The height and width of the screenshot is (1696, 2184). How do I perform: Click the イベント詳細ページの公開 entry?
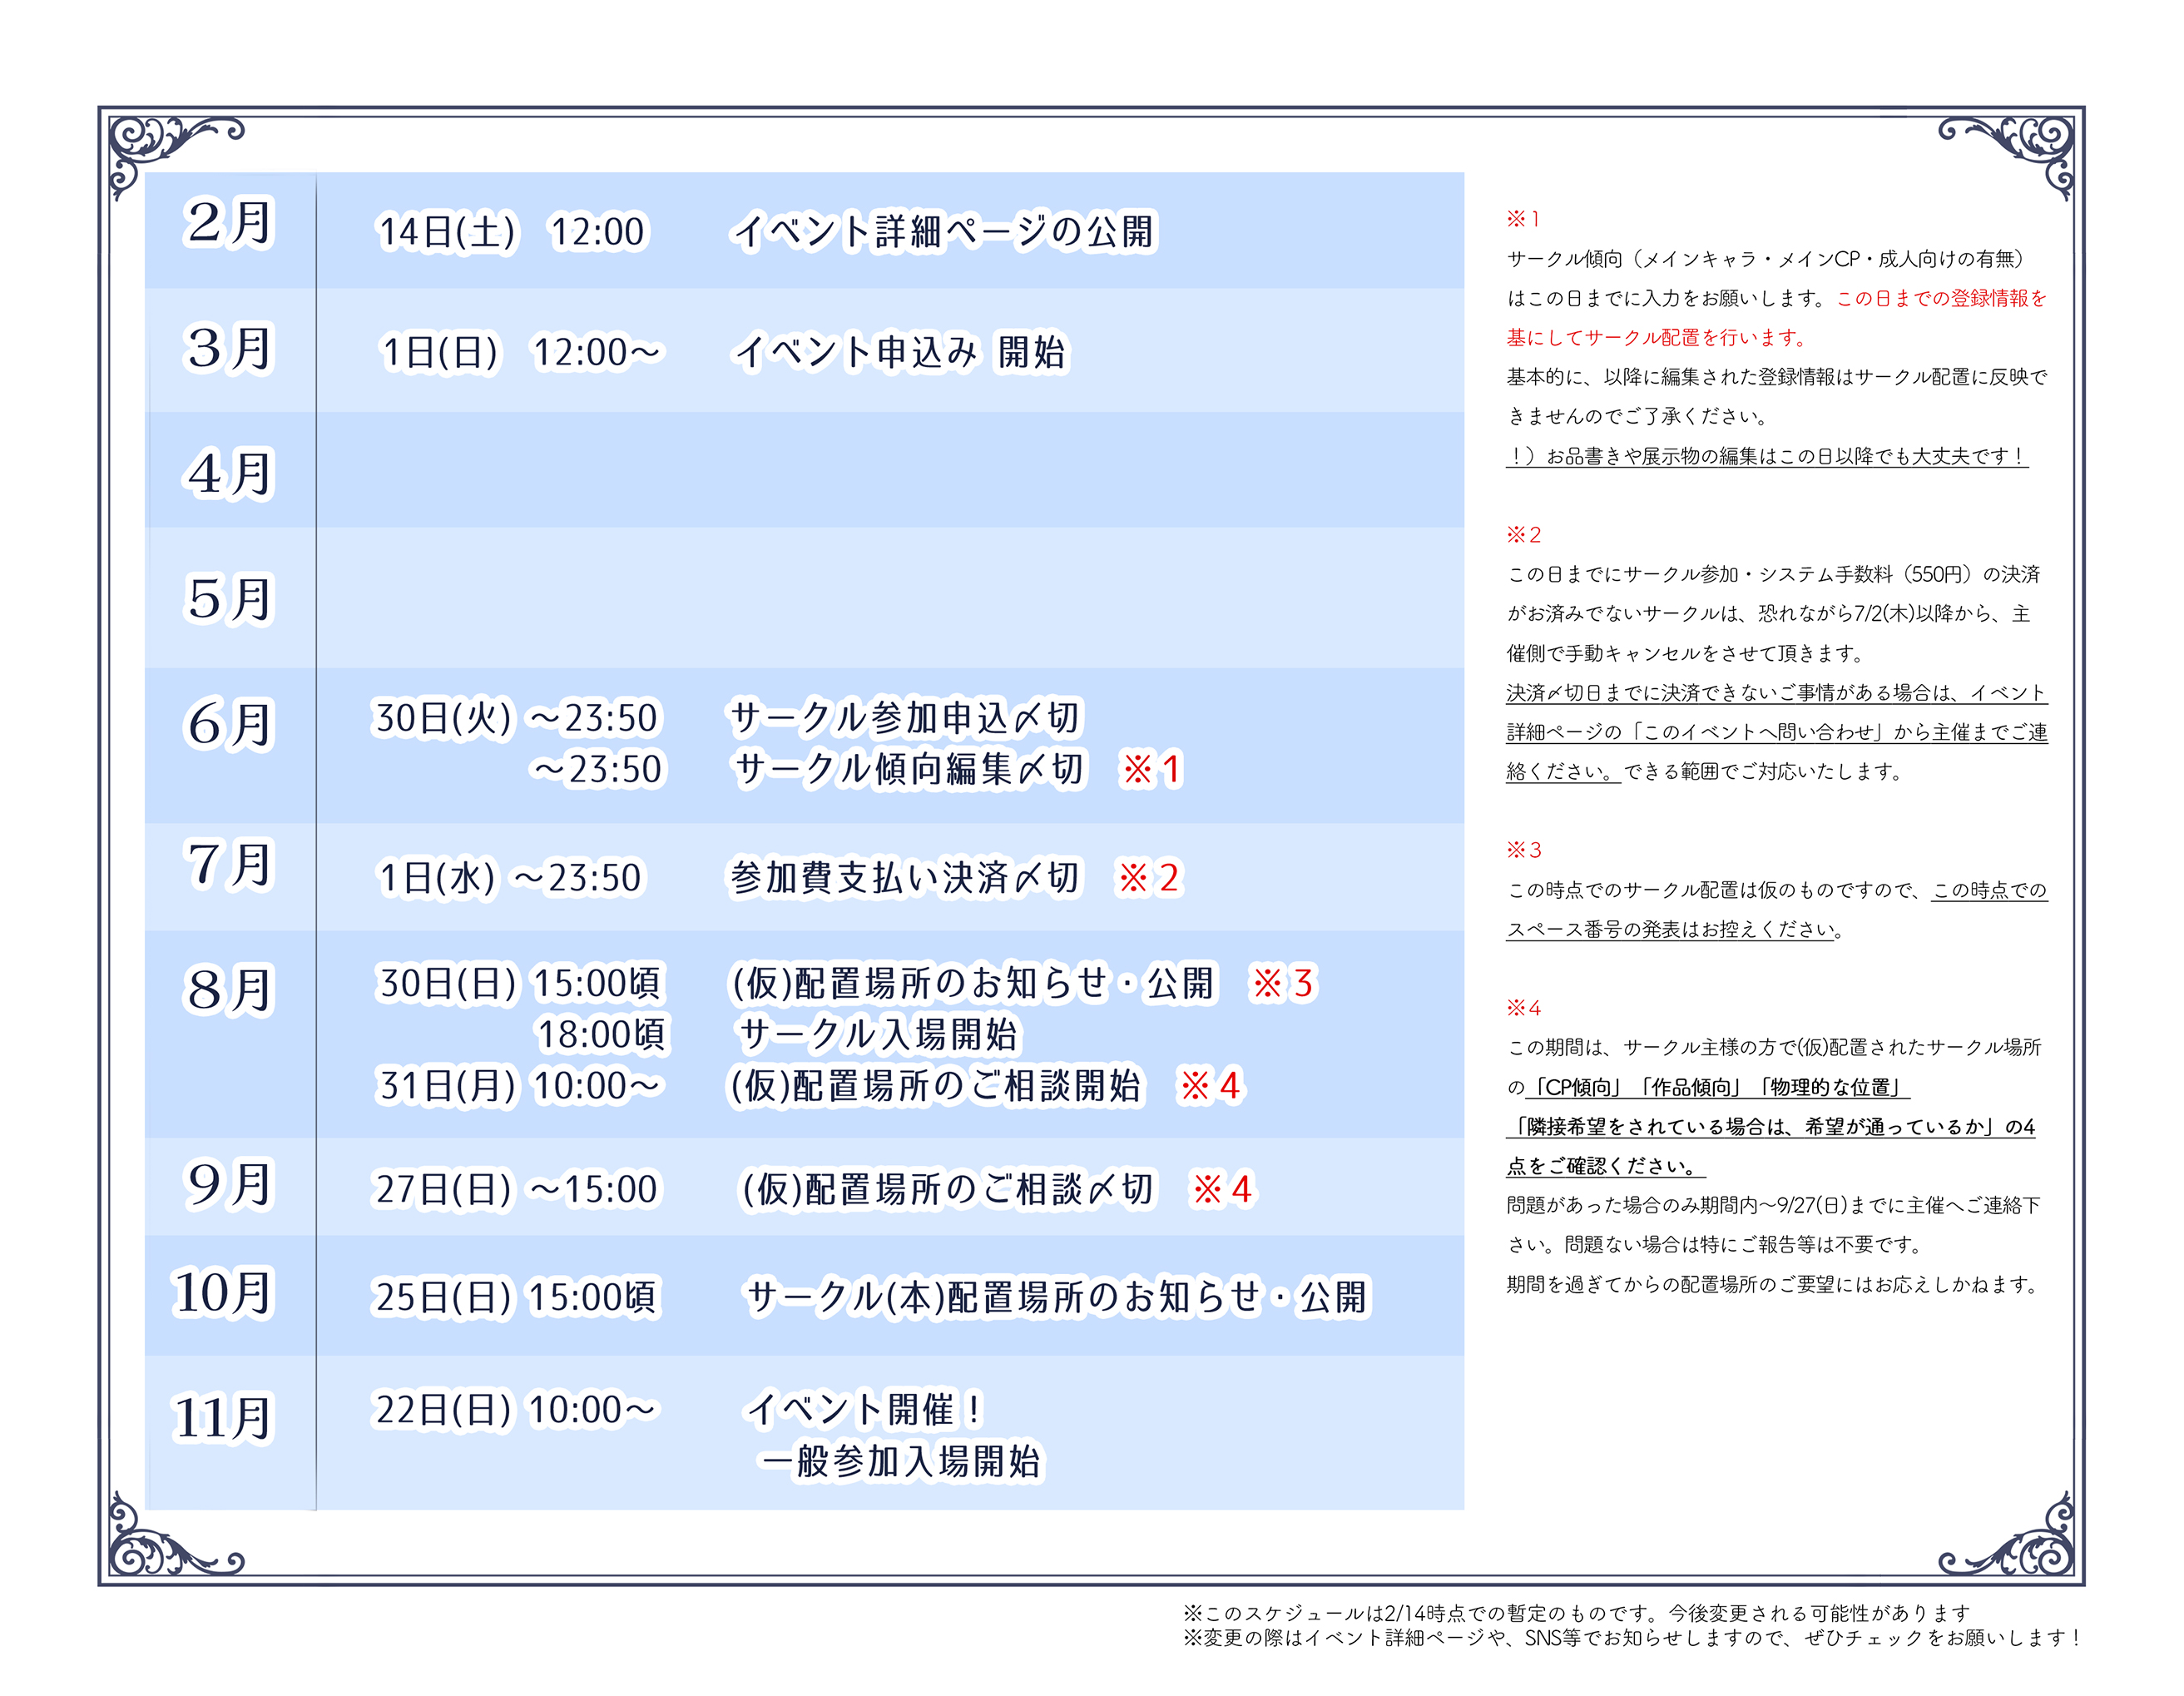point(943,232)
